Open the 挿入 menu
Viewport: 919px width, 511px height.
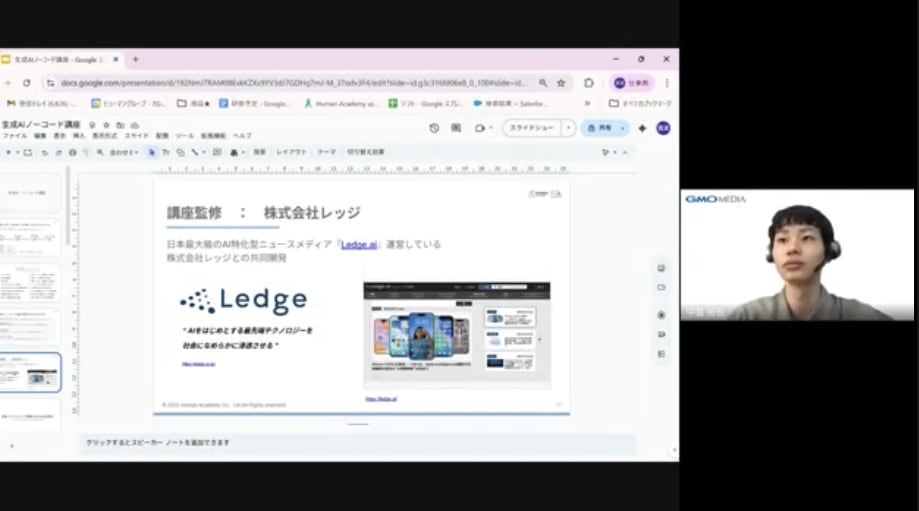[79, 136]
